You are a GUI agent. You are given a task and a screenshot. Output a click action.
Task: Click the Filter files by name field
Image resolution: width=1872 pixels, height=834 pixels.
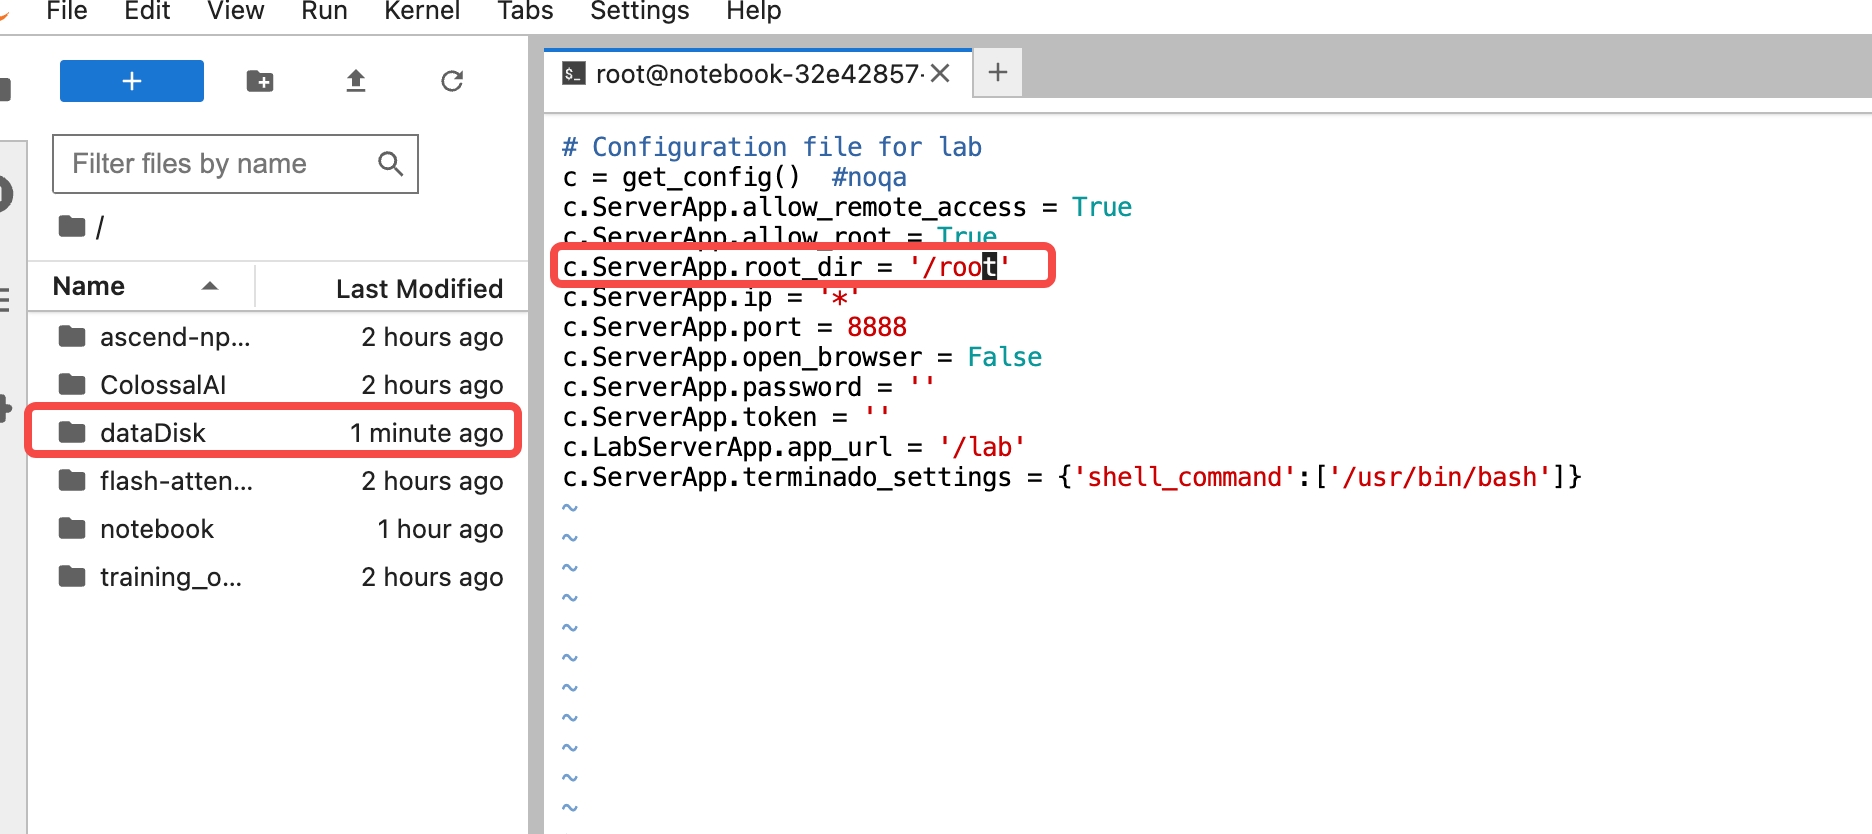(235, 164)
